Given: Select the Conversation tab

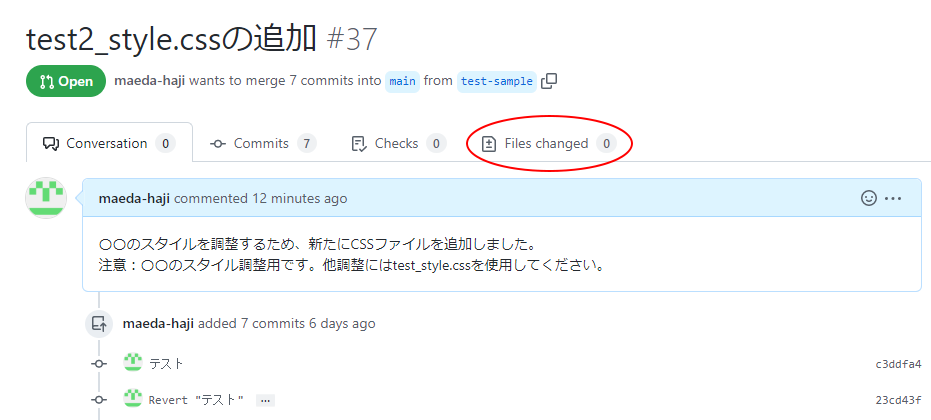Looking at the screenshot, I should (x=109, y=143).
